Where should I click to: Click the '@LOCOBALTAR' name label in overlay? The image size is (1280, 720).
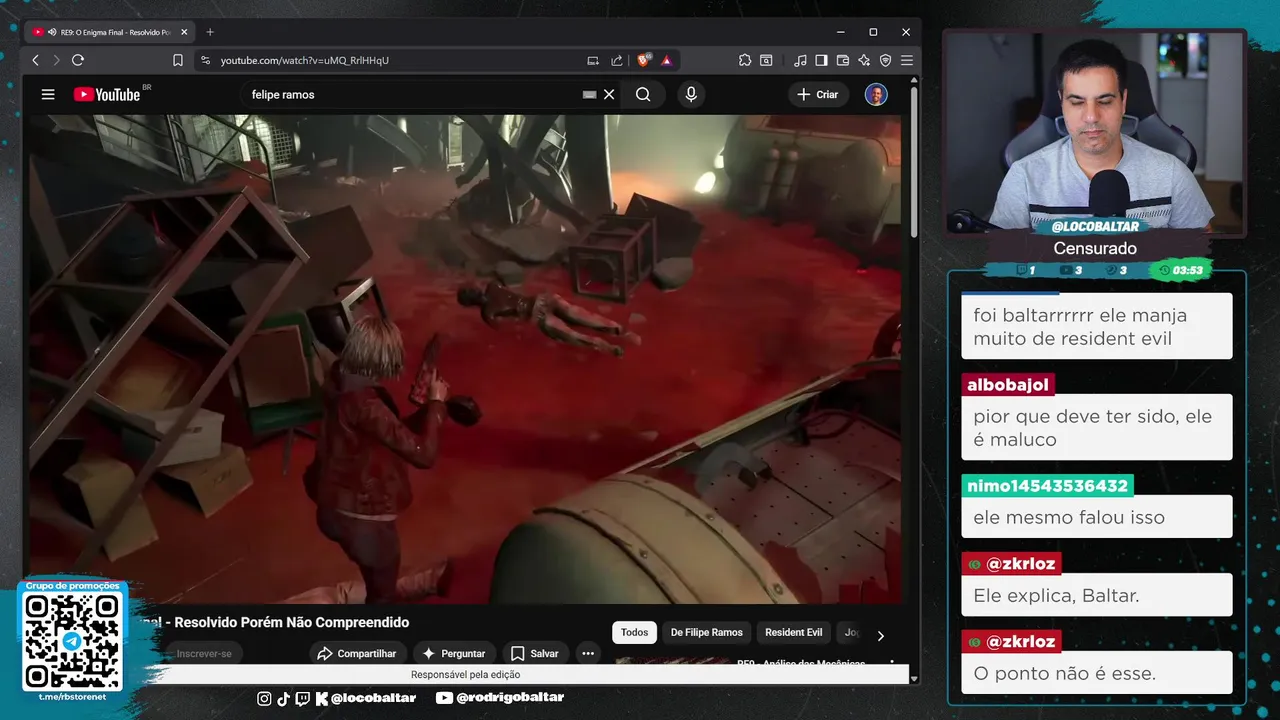[1095, 226]
